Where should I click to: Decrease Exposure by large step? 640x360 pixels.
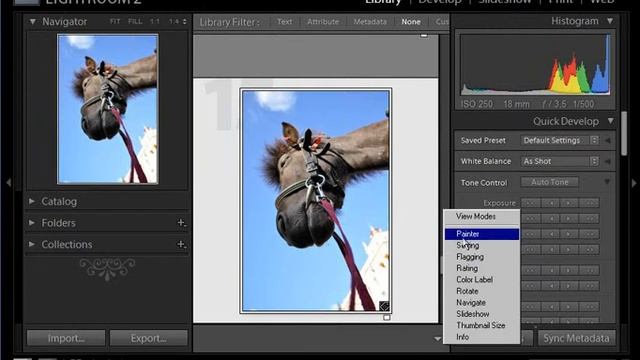point(530,203)
